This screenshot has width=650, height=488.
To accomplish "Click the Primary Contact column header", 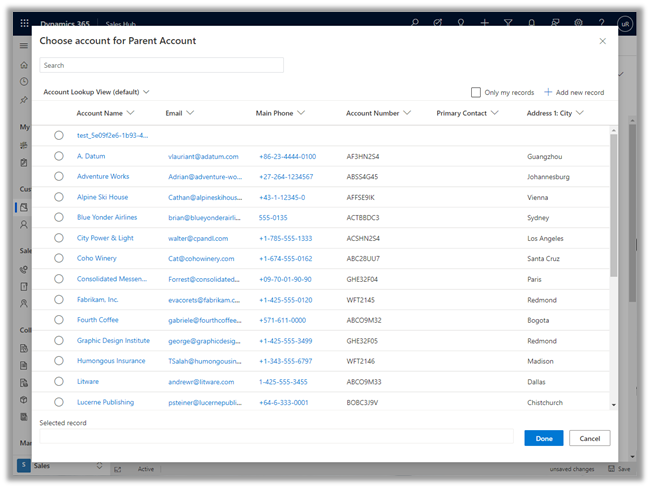I will 461,113.
